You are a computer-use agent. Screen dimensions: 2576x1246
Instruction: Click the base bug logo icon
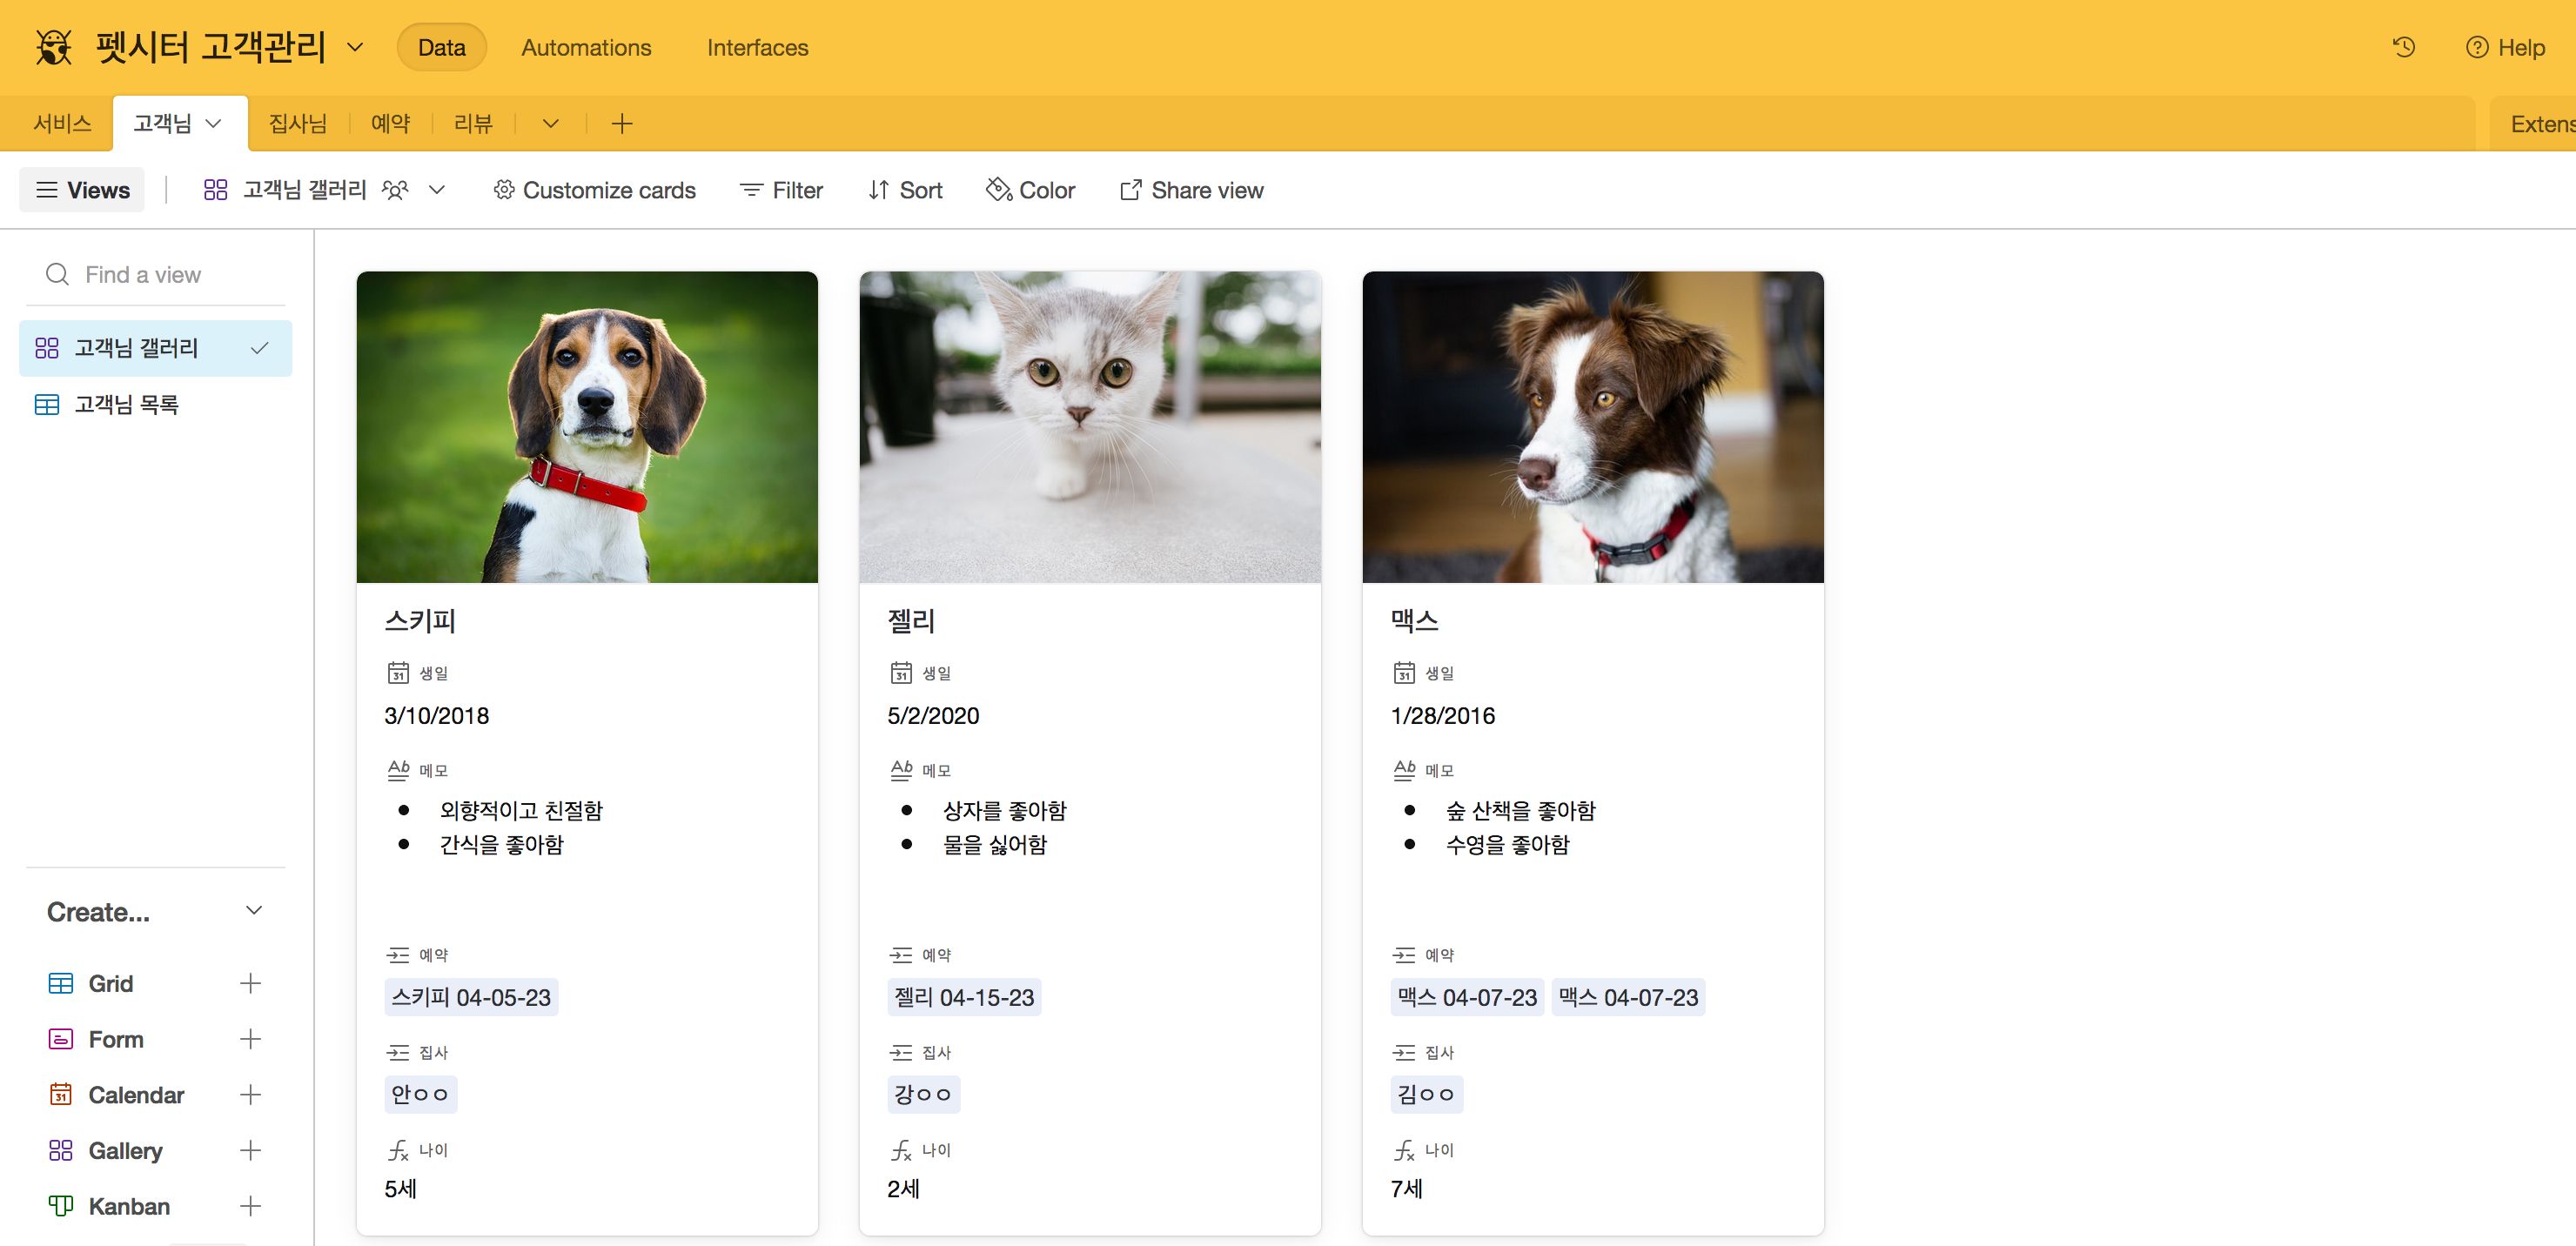tap(53, 47)
